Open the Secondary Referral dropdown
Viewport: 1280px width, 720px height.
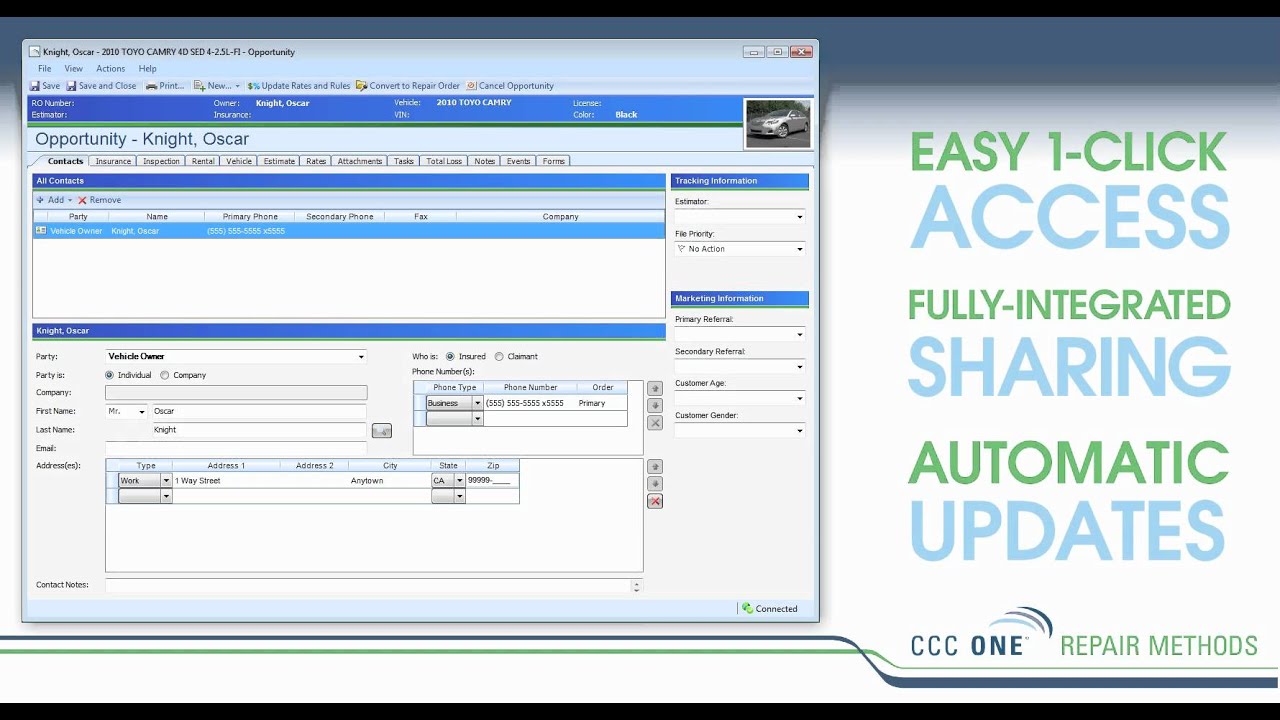(x=799, y=367)
